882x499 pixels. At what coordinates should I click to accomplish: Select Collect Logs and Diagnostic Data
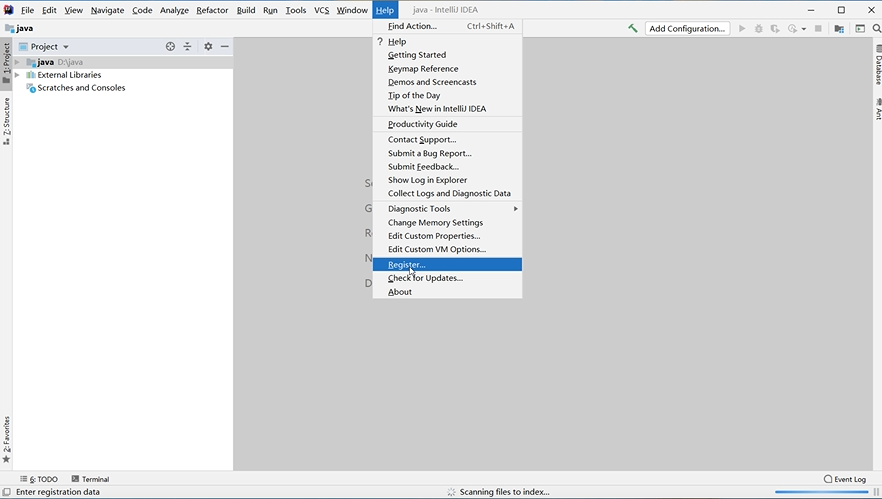tap(447, 193)
